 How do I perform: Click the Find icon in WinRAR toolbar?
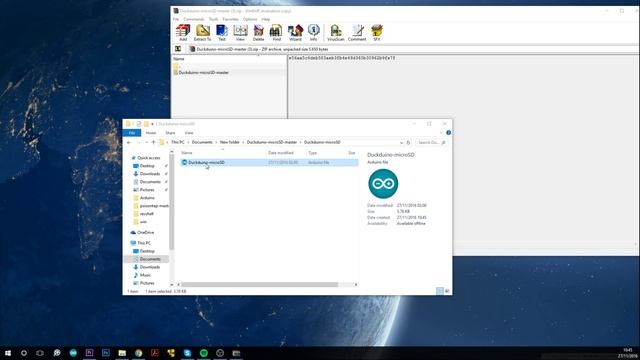coord(276,33)
